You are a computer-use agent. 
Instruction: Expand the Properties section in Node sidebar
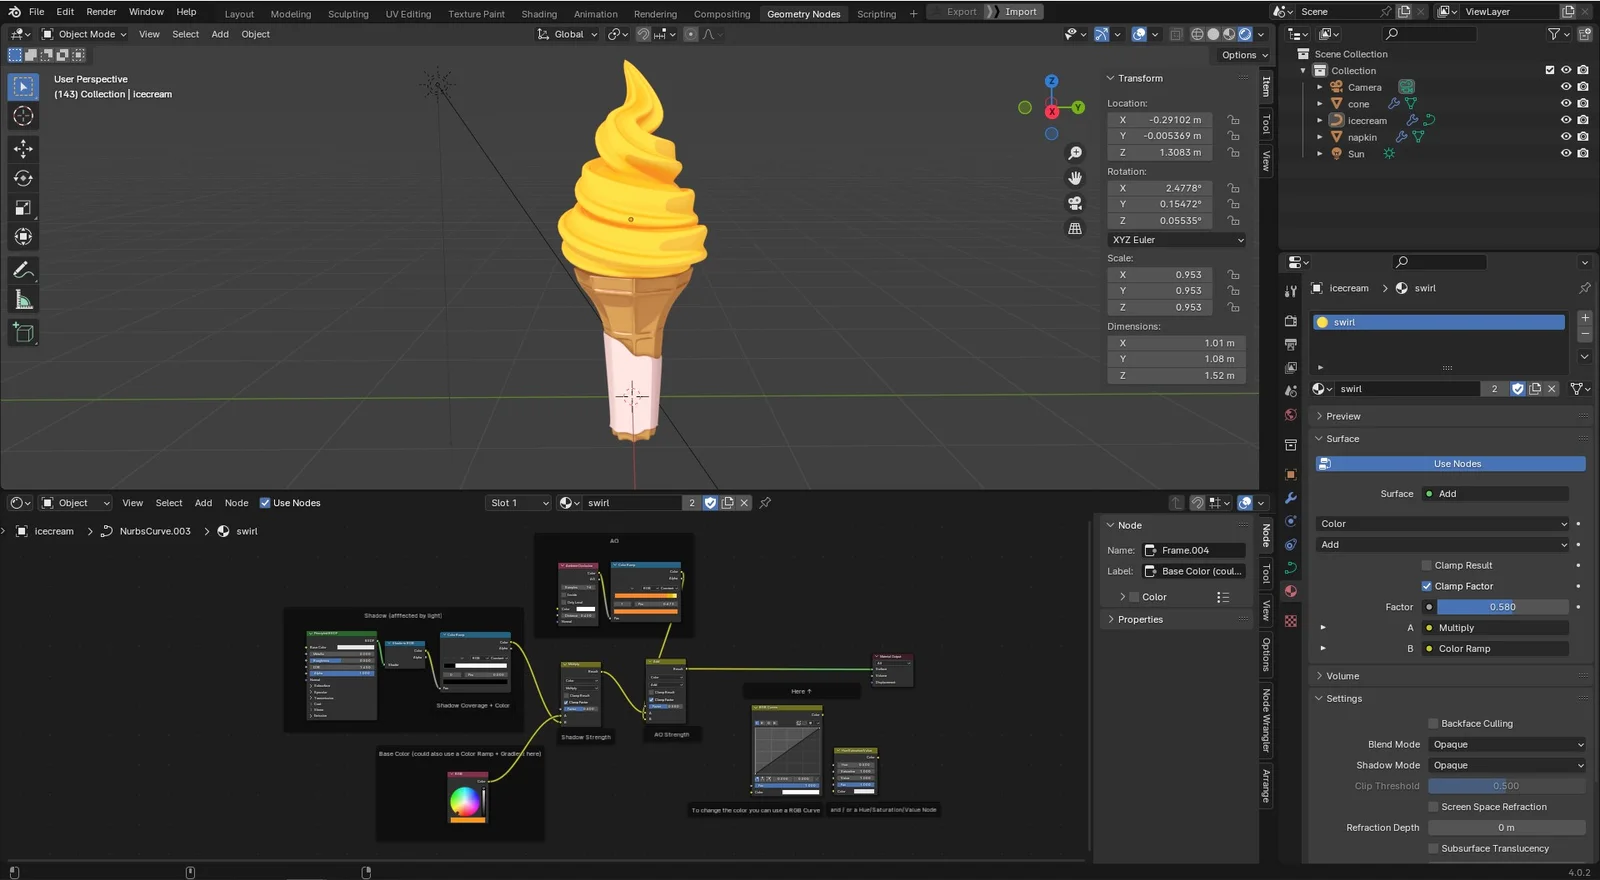[x=1140, y=620]
